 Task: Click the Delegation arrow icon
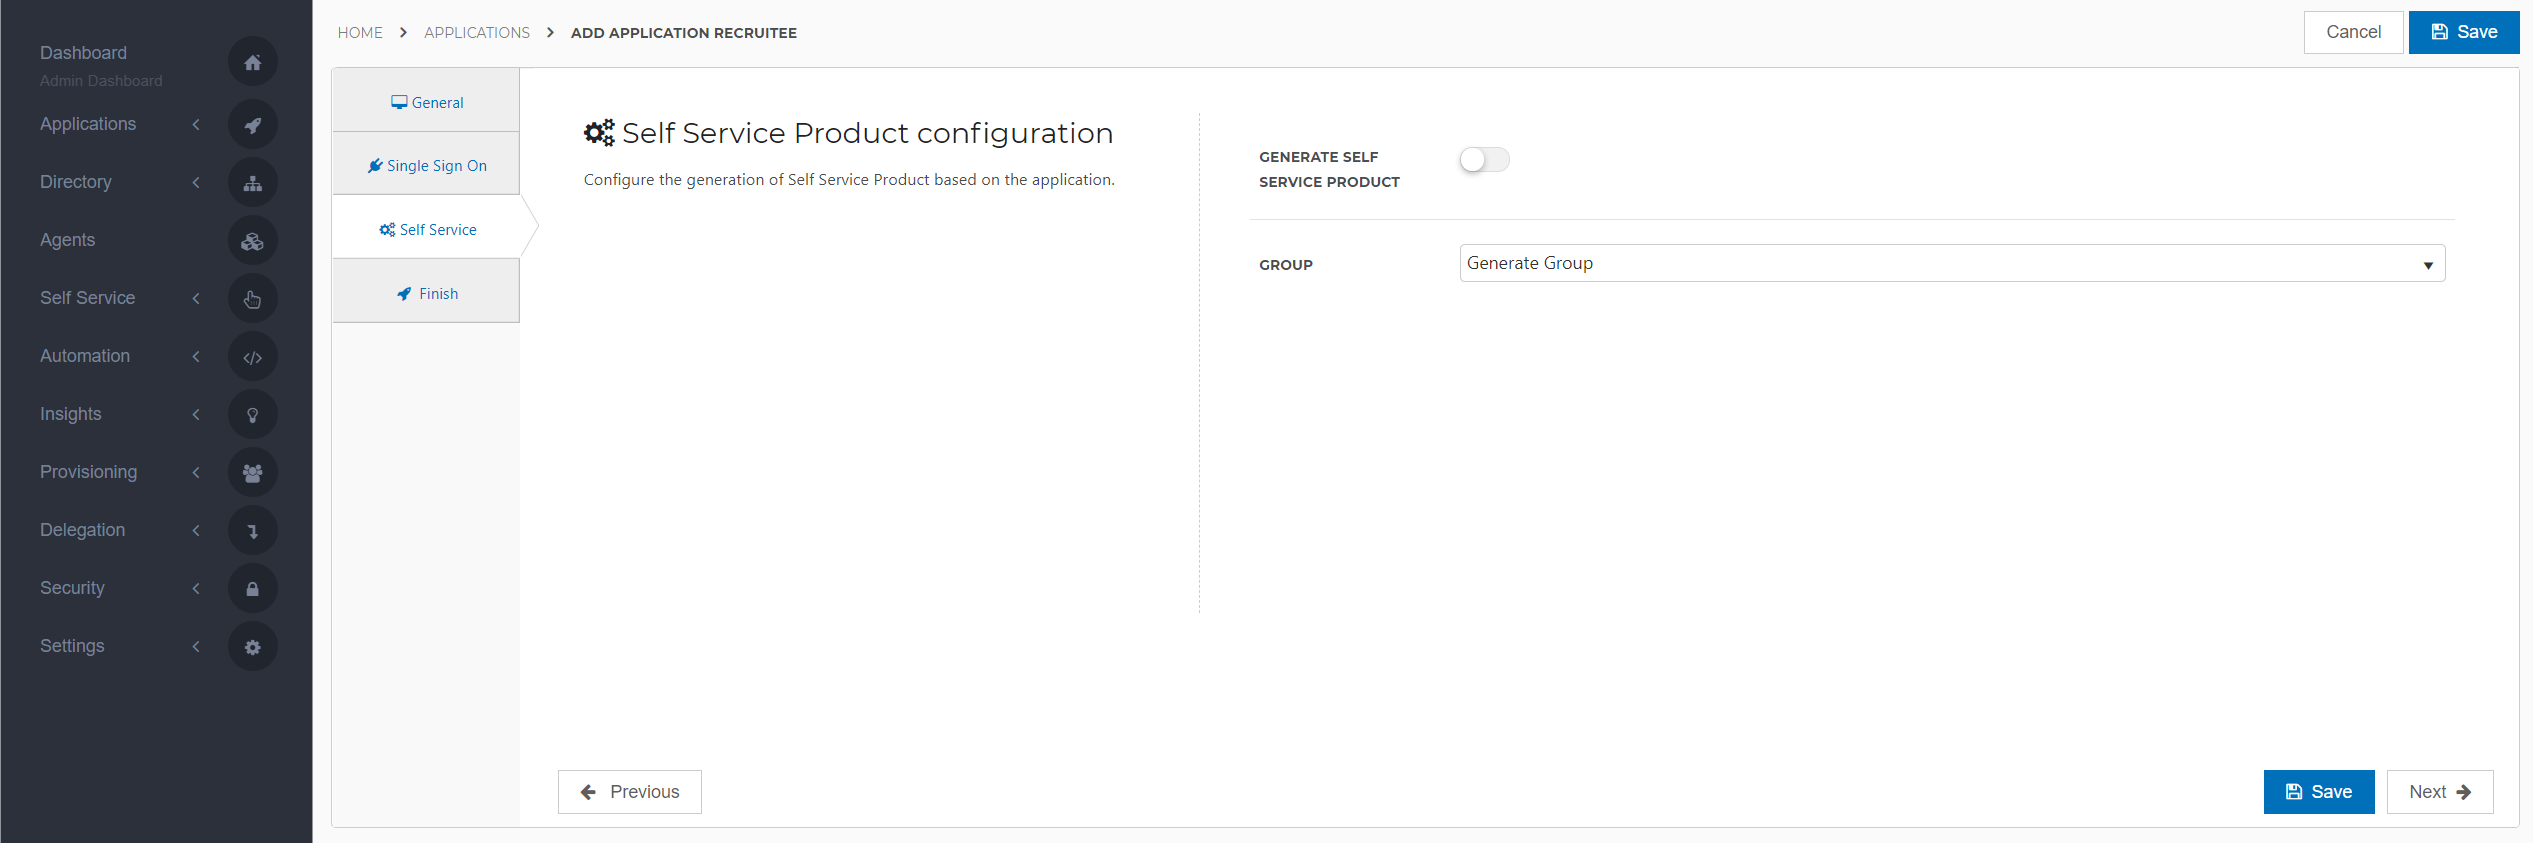pos(252,531)
